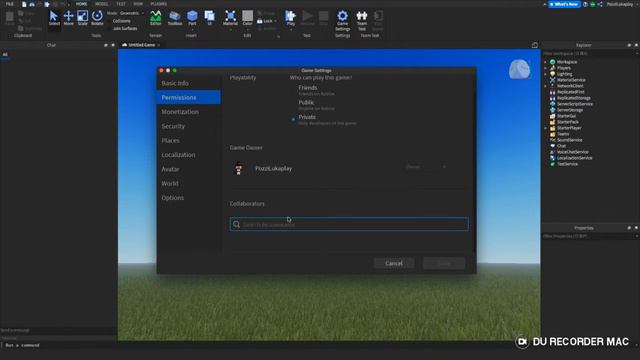The height and width of the screenshot is (360, 640).
Task: Open the Owner permission dropdown
Action: point(425,167)
